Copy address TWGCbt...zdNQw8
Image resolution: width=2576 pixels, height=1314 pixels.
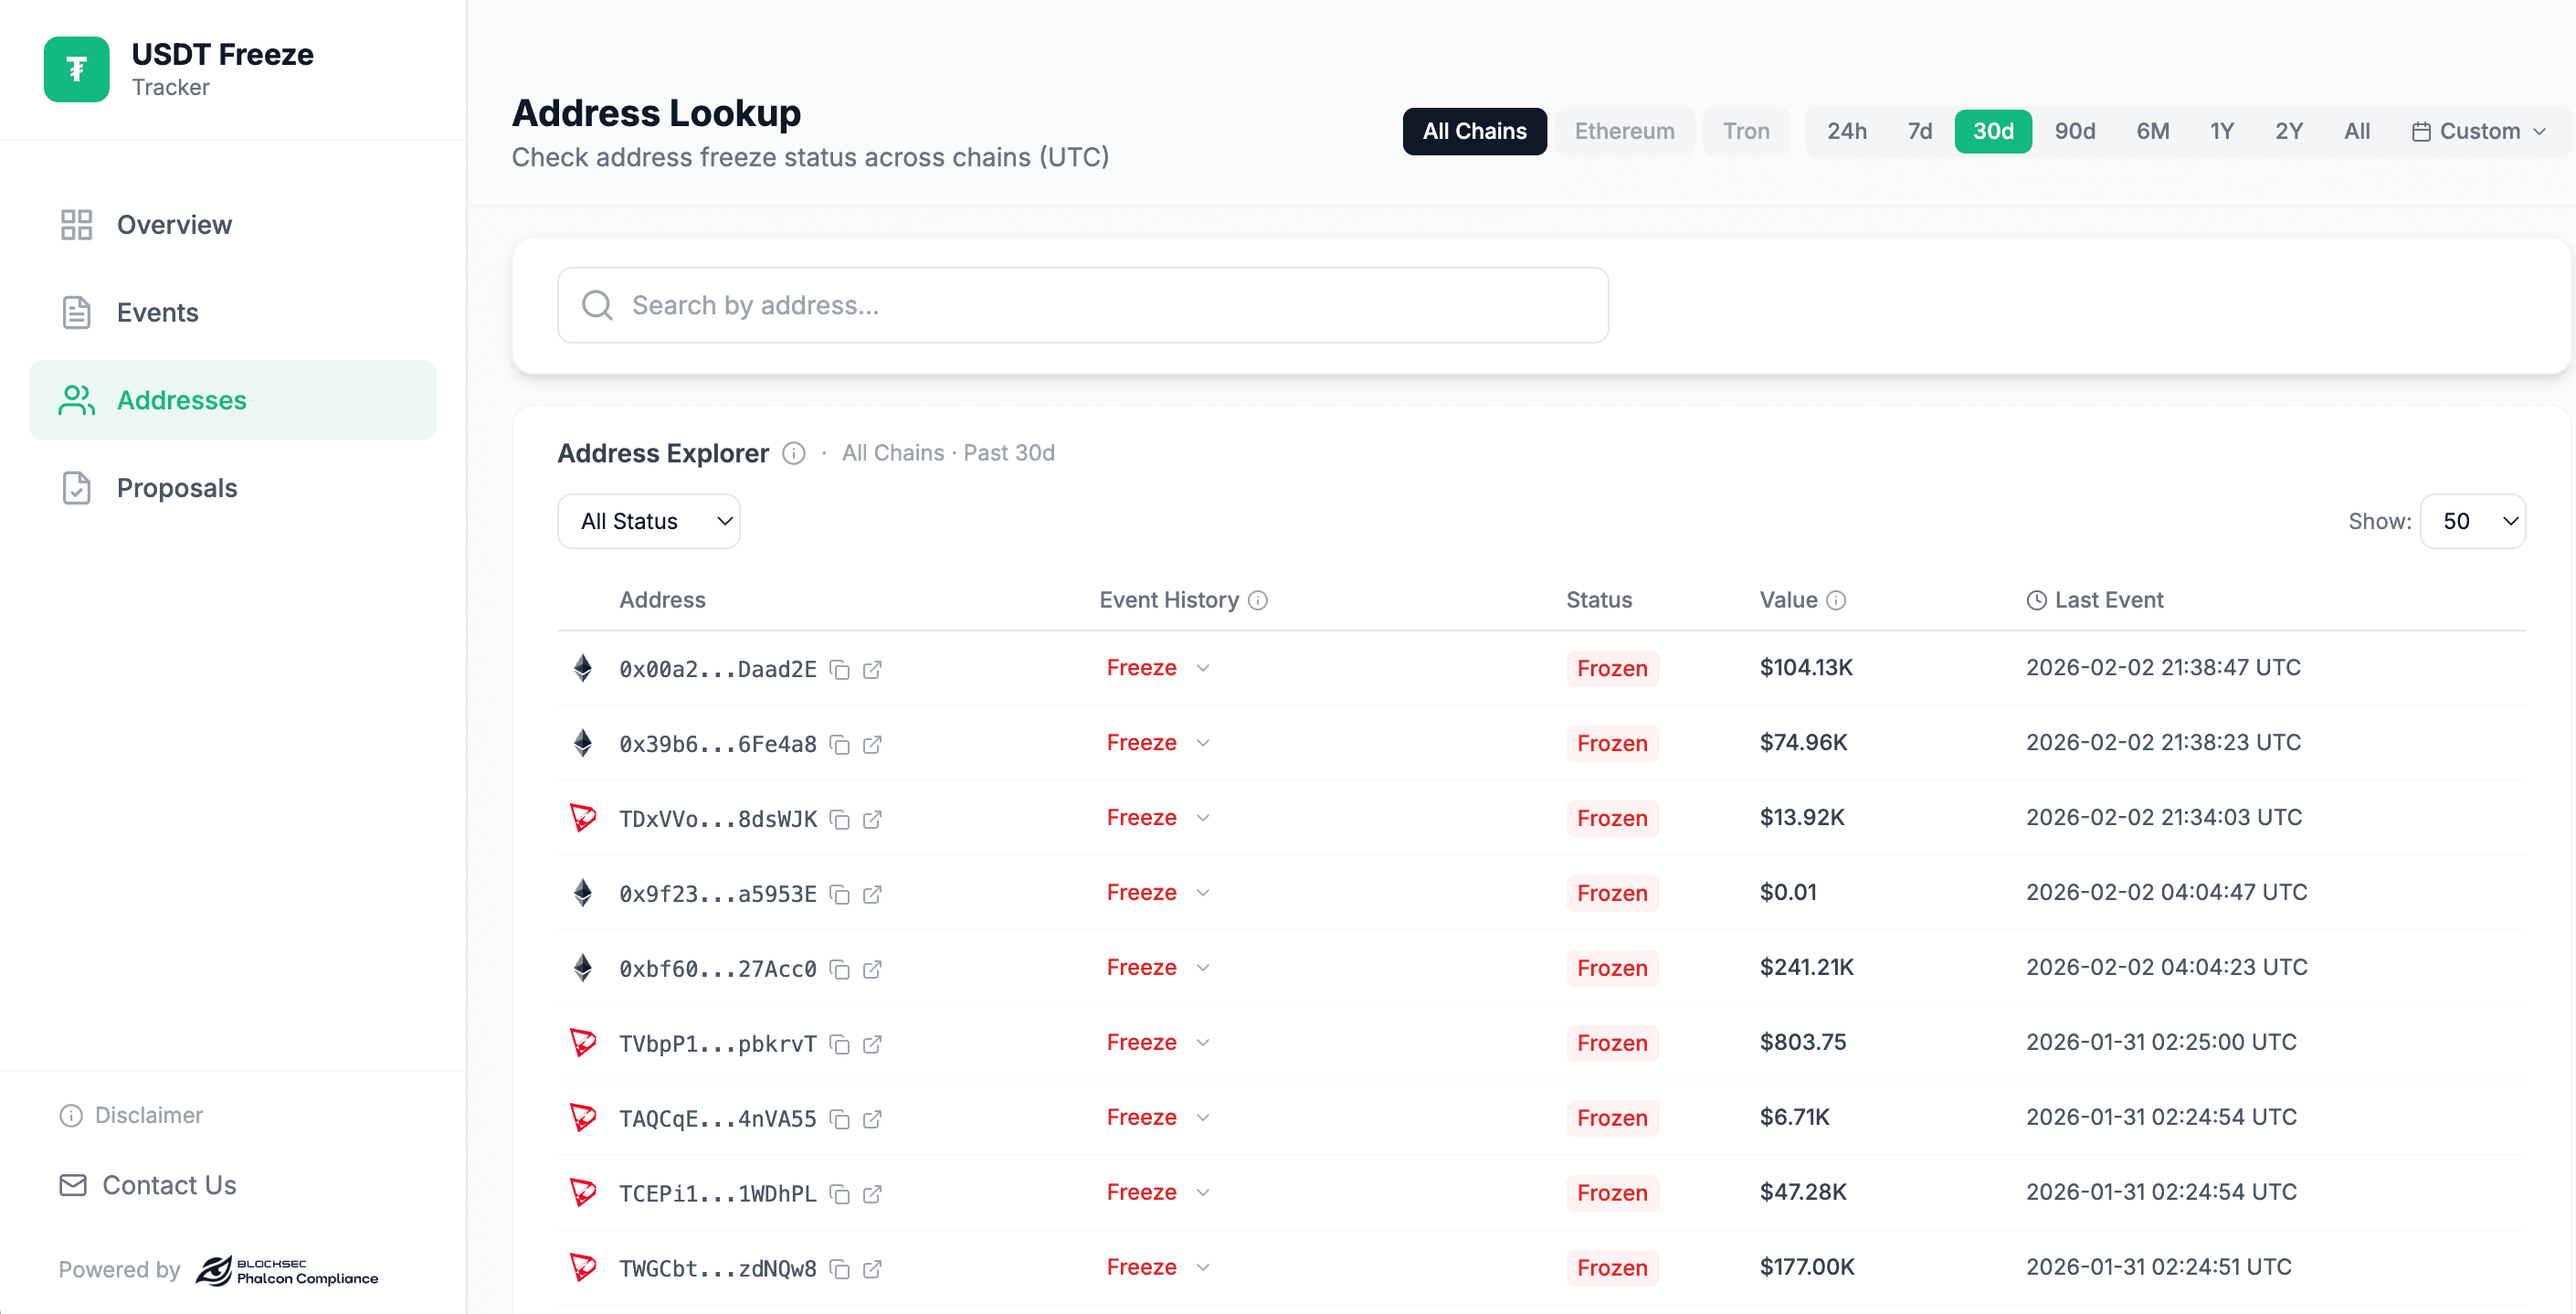pos(840,1269)
